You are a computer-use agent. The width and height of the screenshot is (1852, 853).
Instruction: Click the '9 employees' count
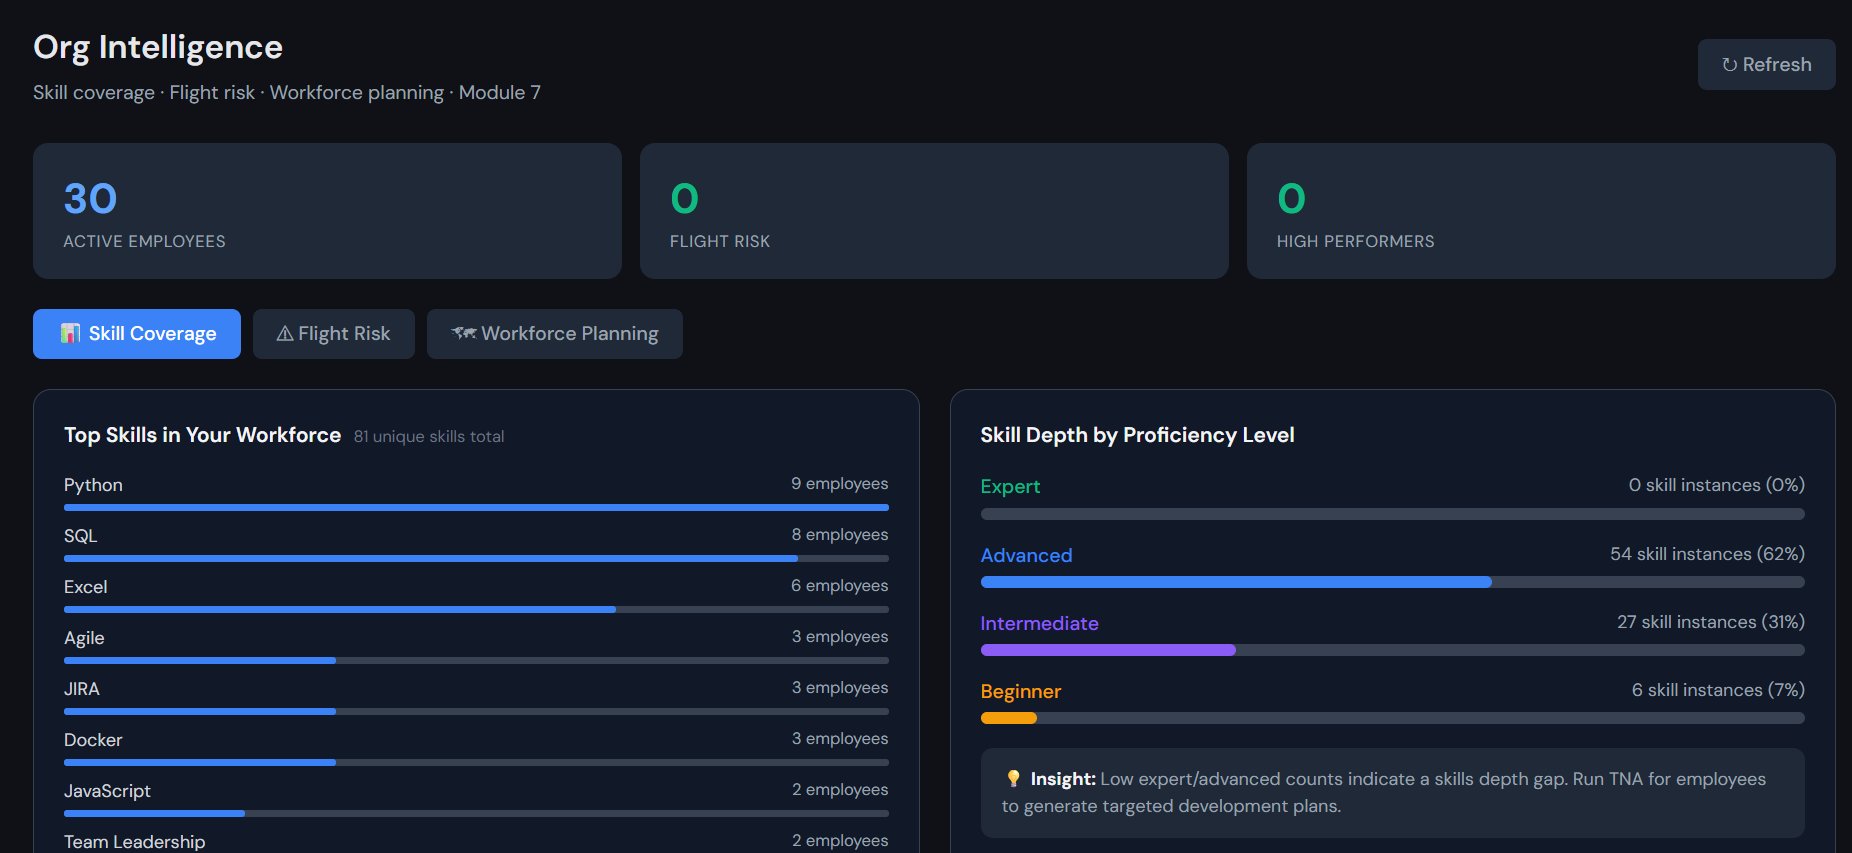[x=840, y=484]
